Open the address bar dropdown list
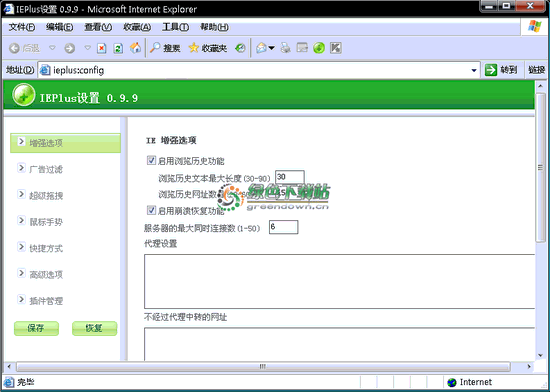550x392 pixels. tap(474, 70)
